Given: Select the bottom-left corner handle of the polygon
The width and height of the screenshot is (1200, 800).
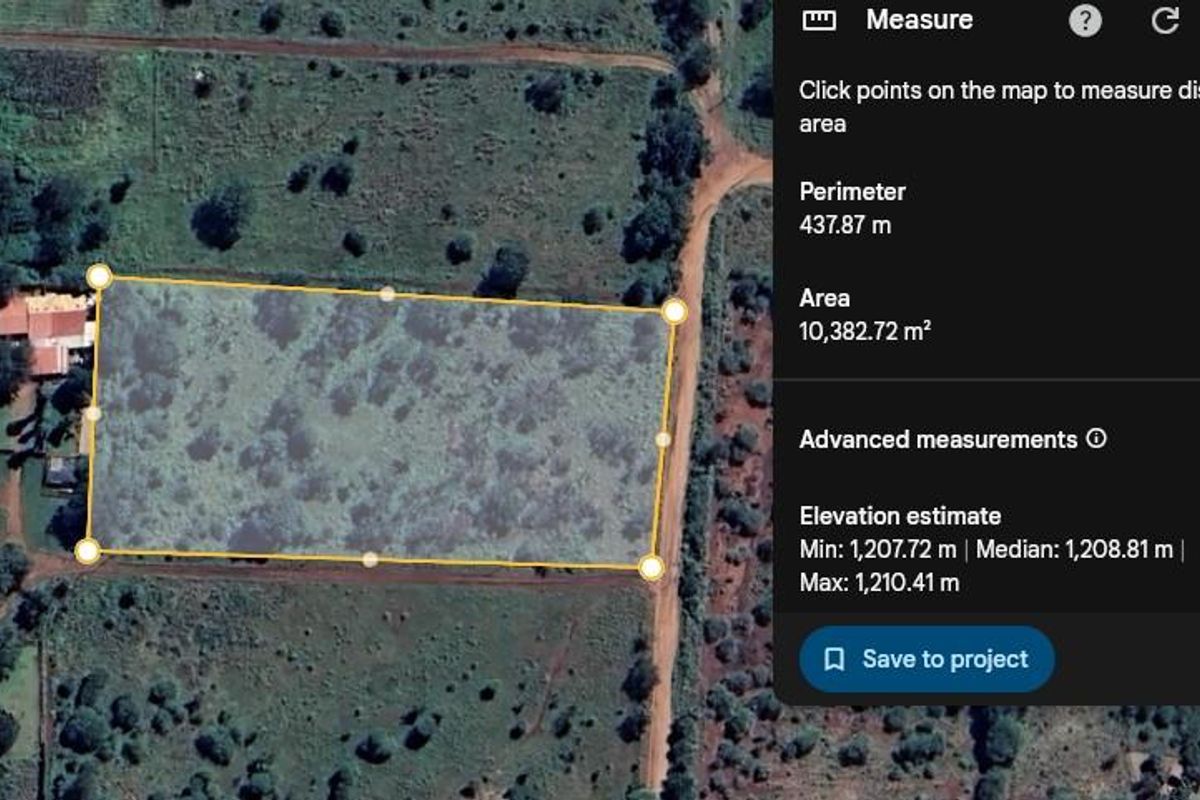Looking at the screenshot, I should pyautogui.click(x=88, y=549).
